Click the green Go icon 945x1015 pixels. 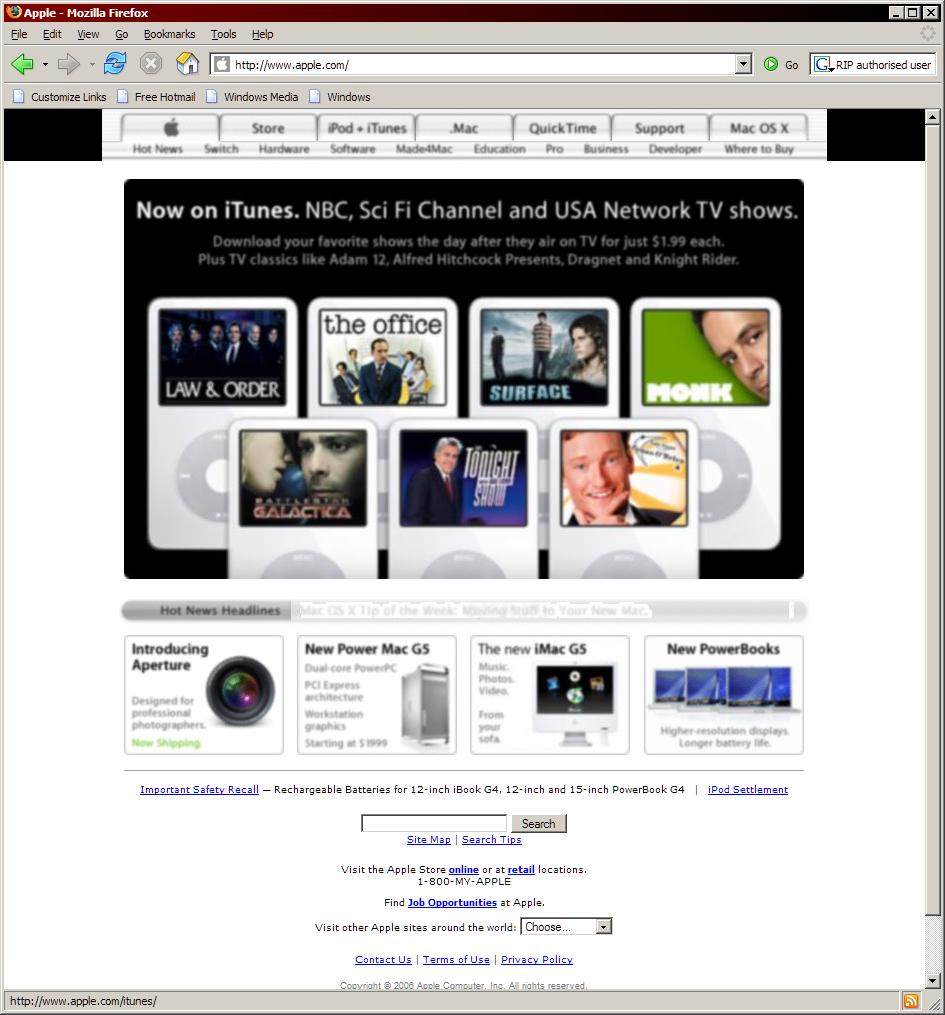click(x=771, y=64)
